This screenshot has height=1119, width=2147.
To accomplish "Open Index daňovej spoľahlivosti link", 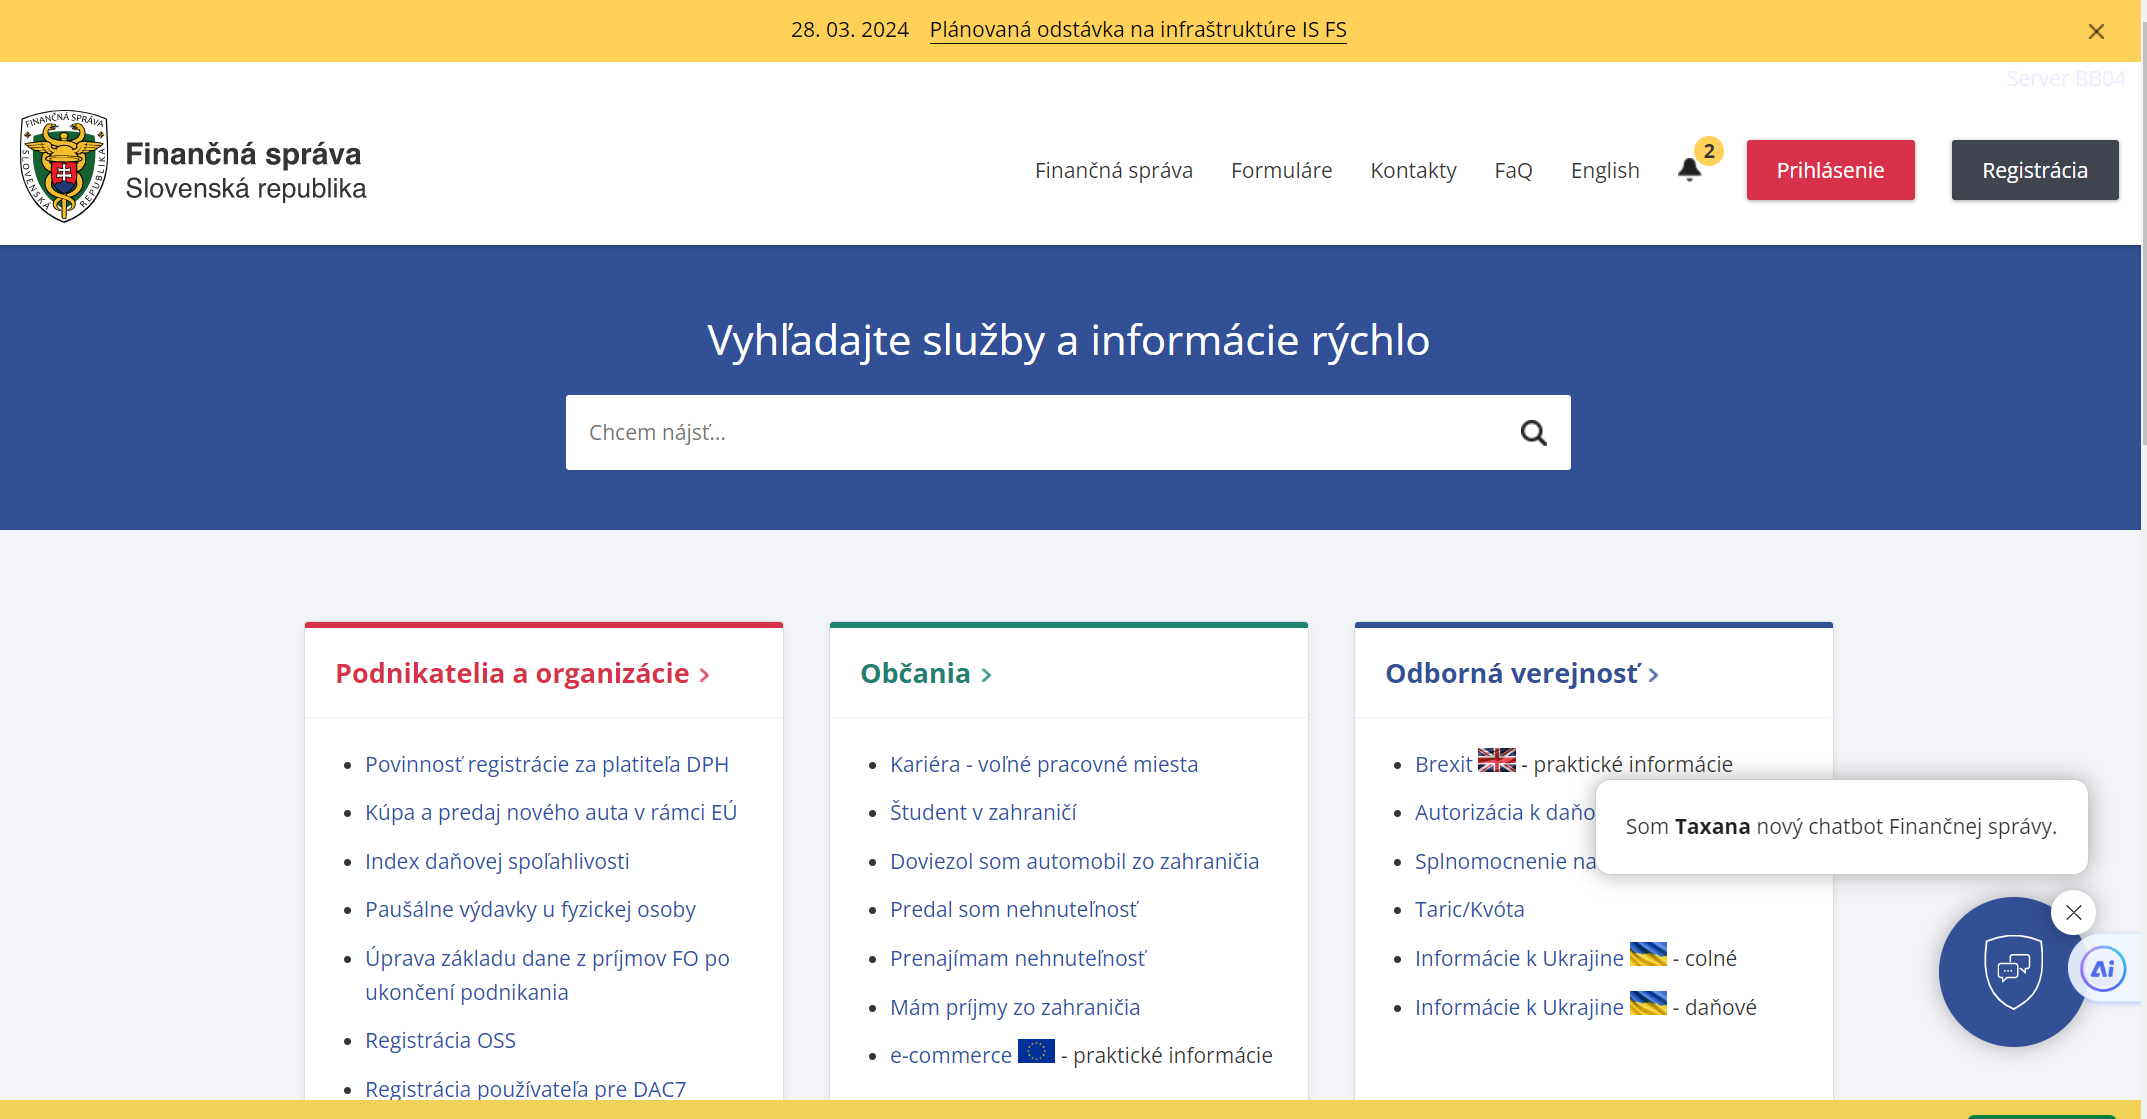I will point(497,862).
